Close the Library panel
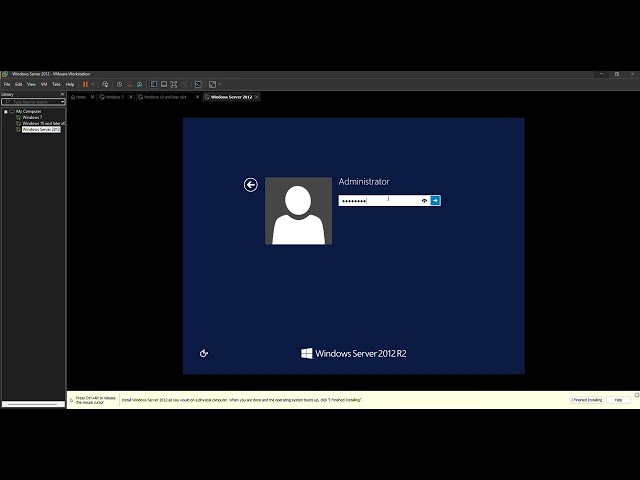The image size is (640, 480). point(62,94)
